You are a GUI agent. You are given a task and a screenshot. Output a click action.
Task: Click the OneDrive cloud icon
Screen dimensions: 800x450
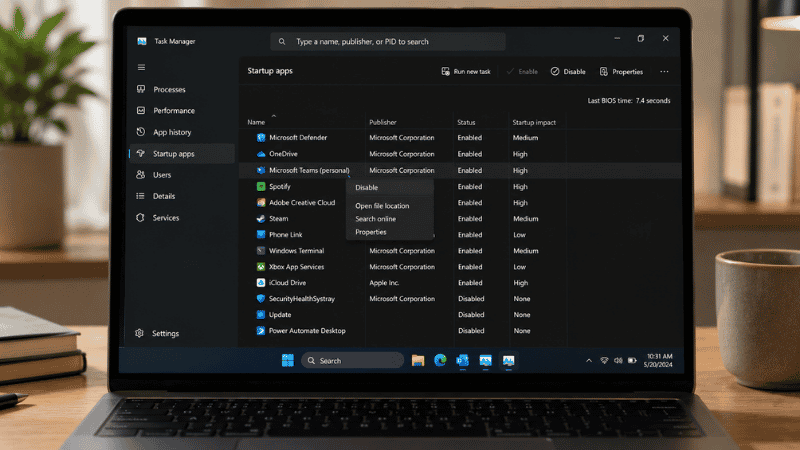tap(261, 154)
